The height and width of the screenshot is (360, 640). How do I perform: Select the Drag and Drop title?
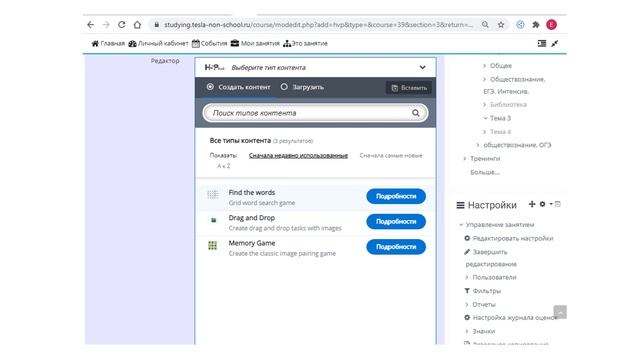pyautogui.click(x=252, y=218)
